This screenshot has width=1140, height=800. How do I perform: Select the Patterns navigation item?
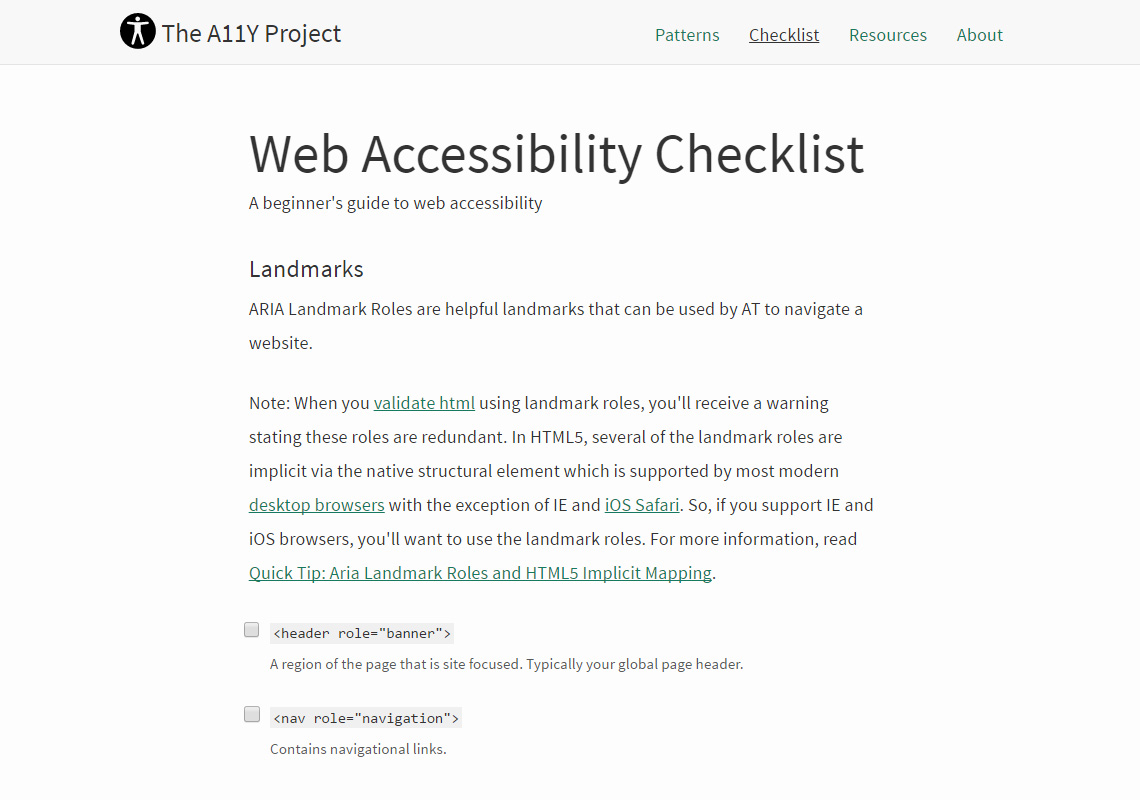click(687, 35)
